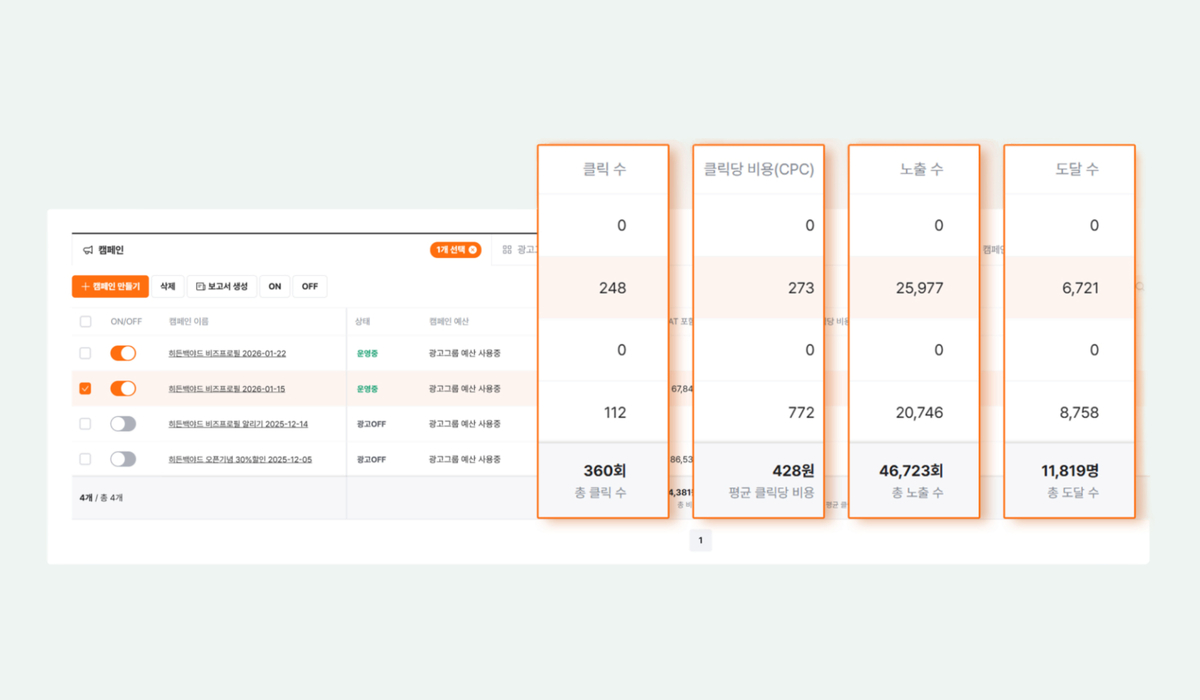
Task: Select the 772 CPC value
Action: (801, 412)
